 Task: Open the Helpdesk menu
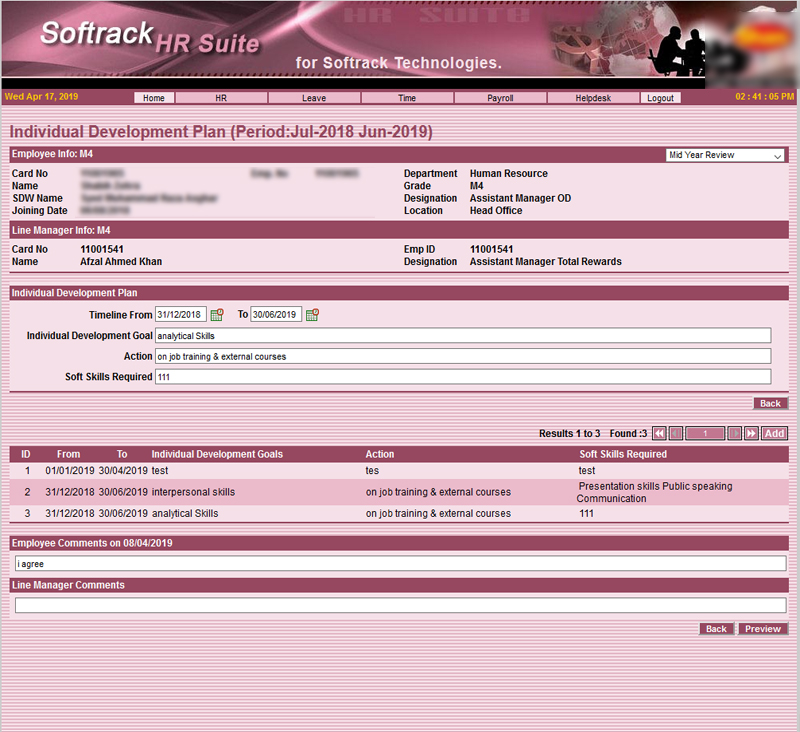(x=593, y=98)
